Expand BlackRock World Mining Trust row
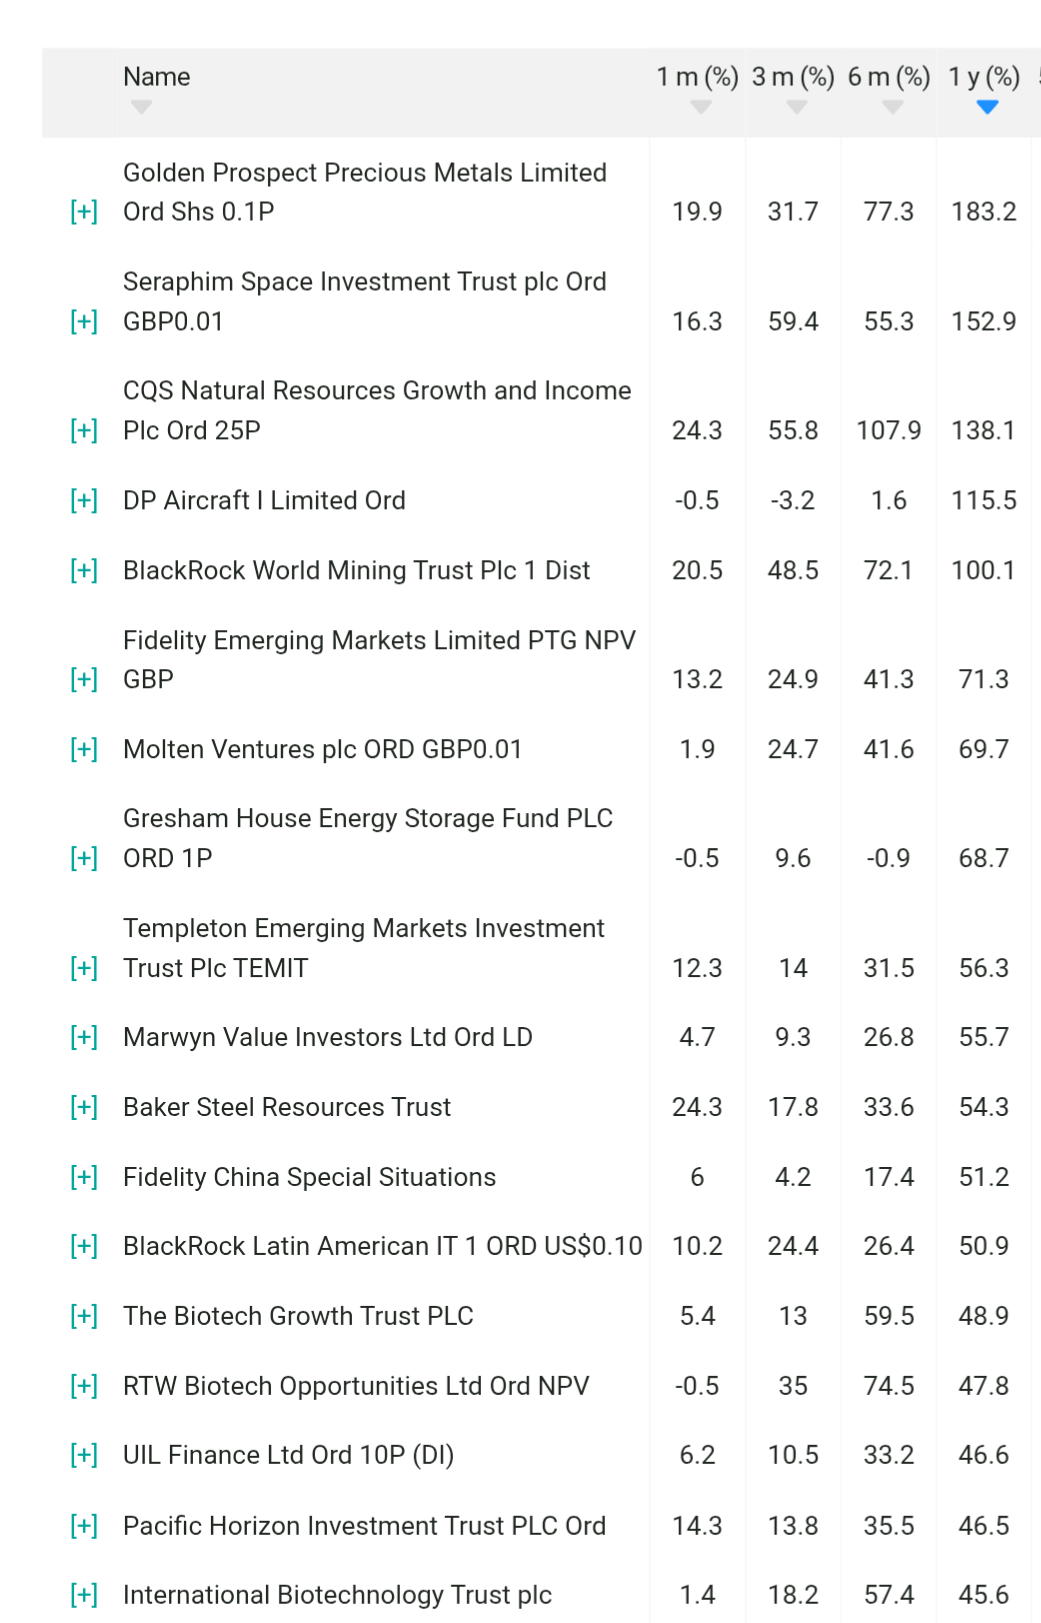The image size is (1041, 1623). point(84,570)
